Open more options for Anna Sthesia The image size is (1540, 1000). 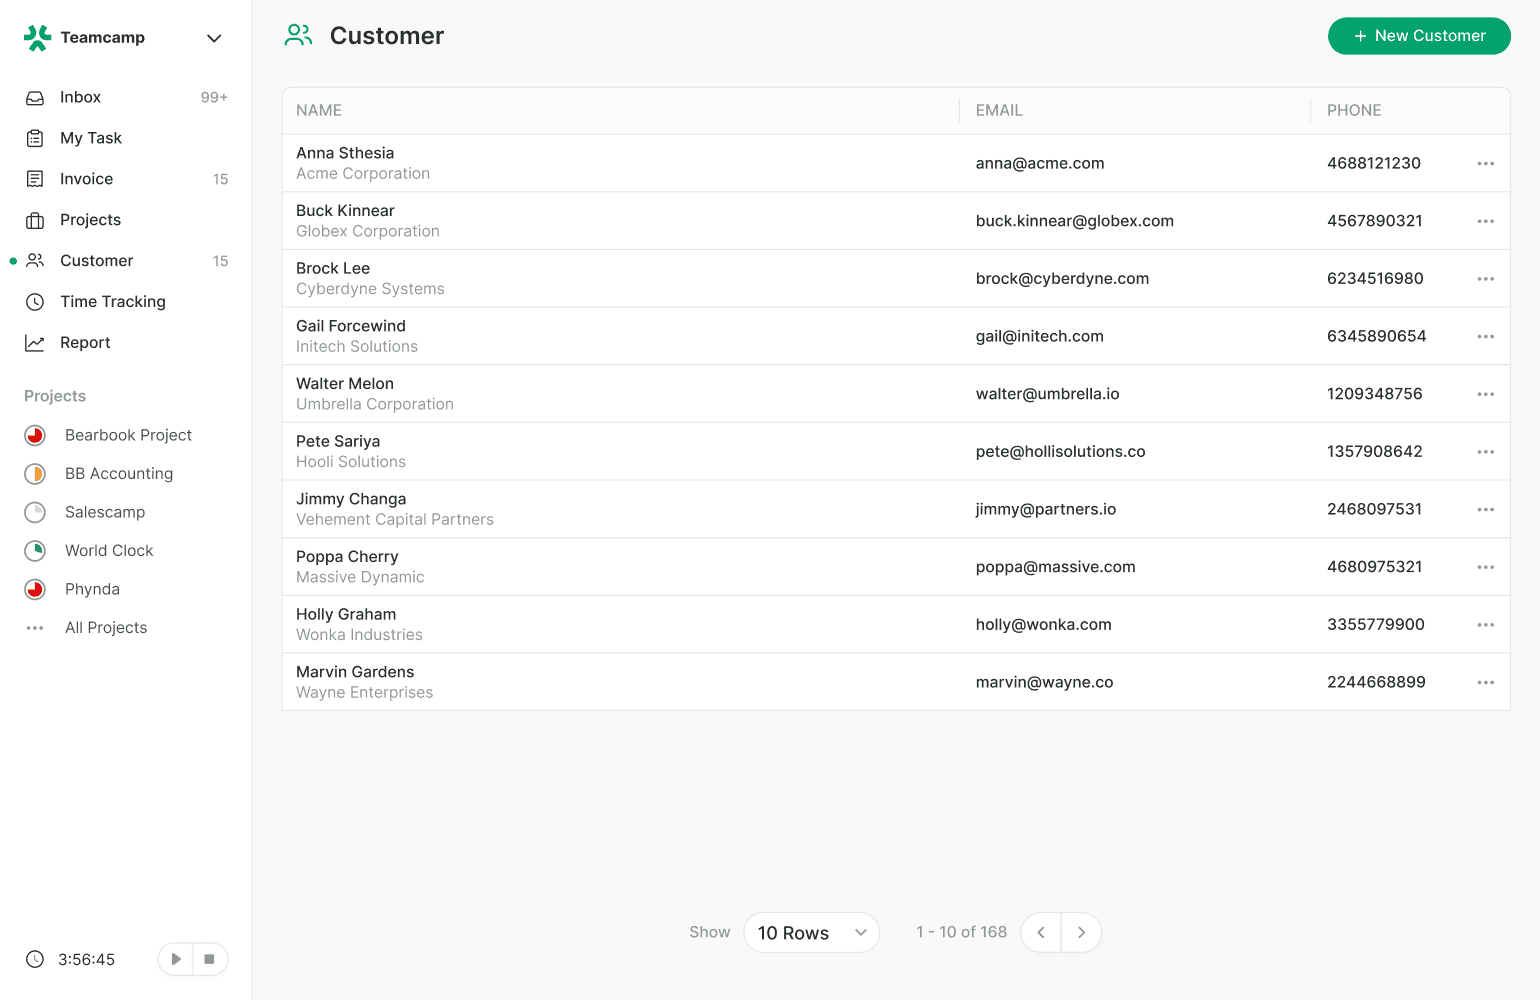click(1485, 164)
